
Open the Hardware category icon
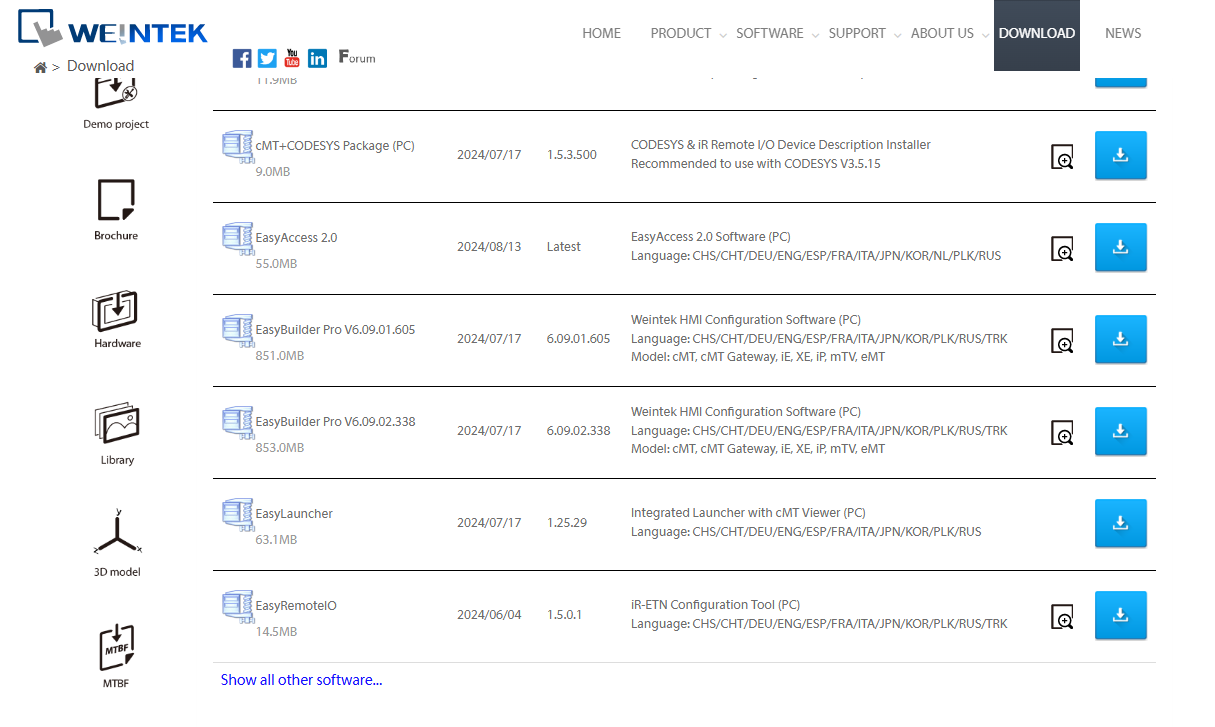(x=117, y=312)
